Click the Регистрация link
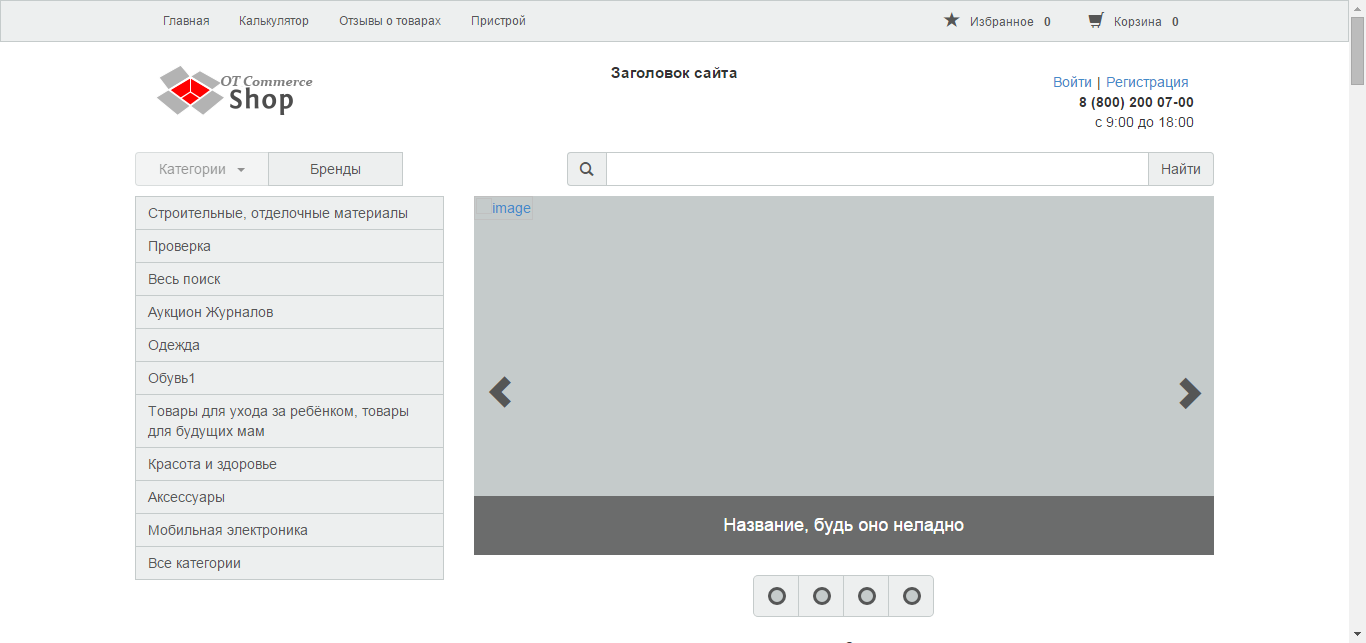This screenshot has height=643, width=1366. click(x=1147, y=82)
